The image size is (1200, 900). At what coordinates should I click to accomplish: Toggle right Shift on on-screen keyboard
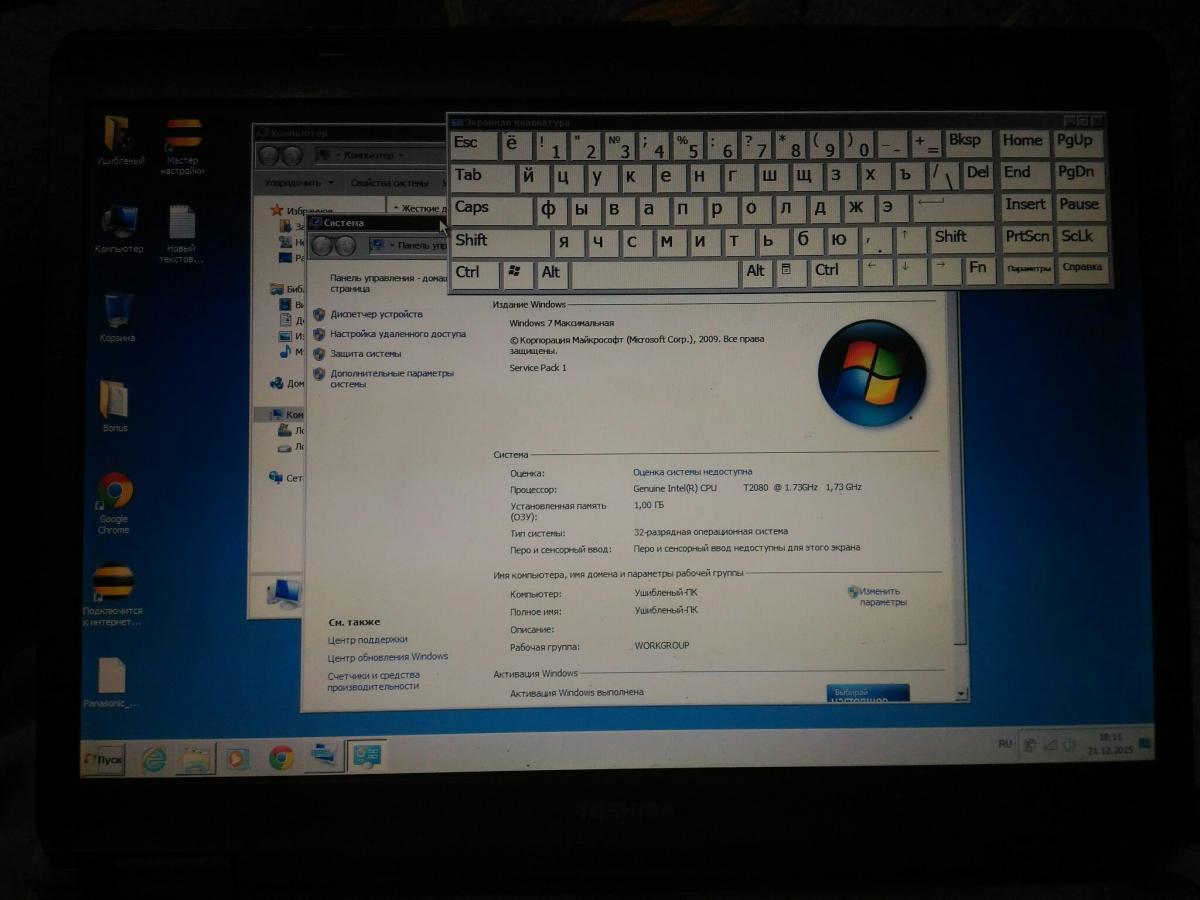(962, 240)
